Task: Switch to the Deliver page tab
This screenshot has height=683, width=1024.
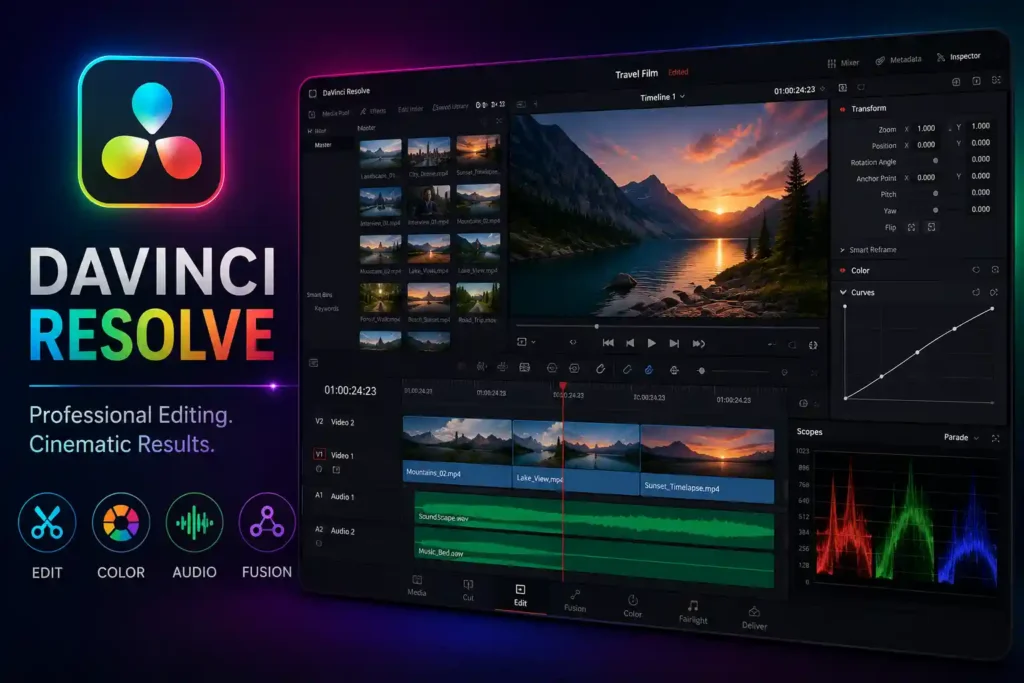Action: click(754, 618)
